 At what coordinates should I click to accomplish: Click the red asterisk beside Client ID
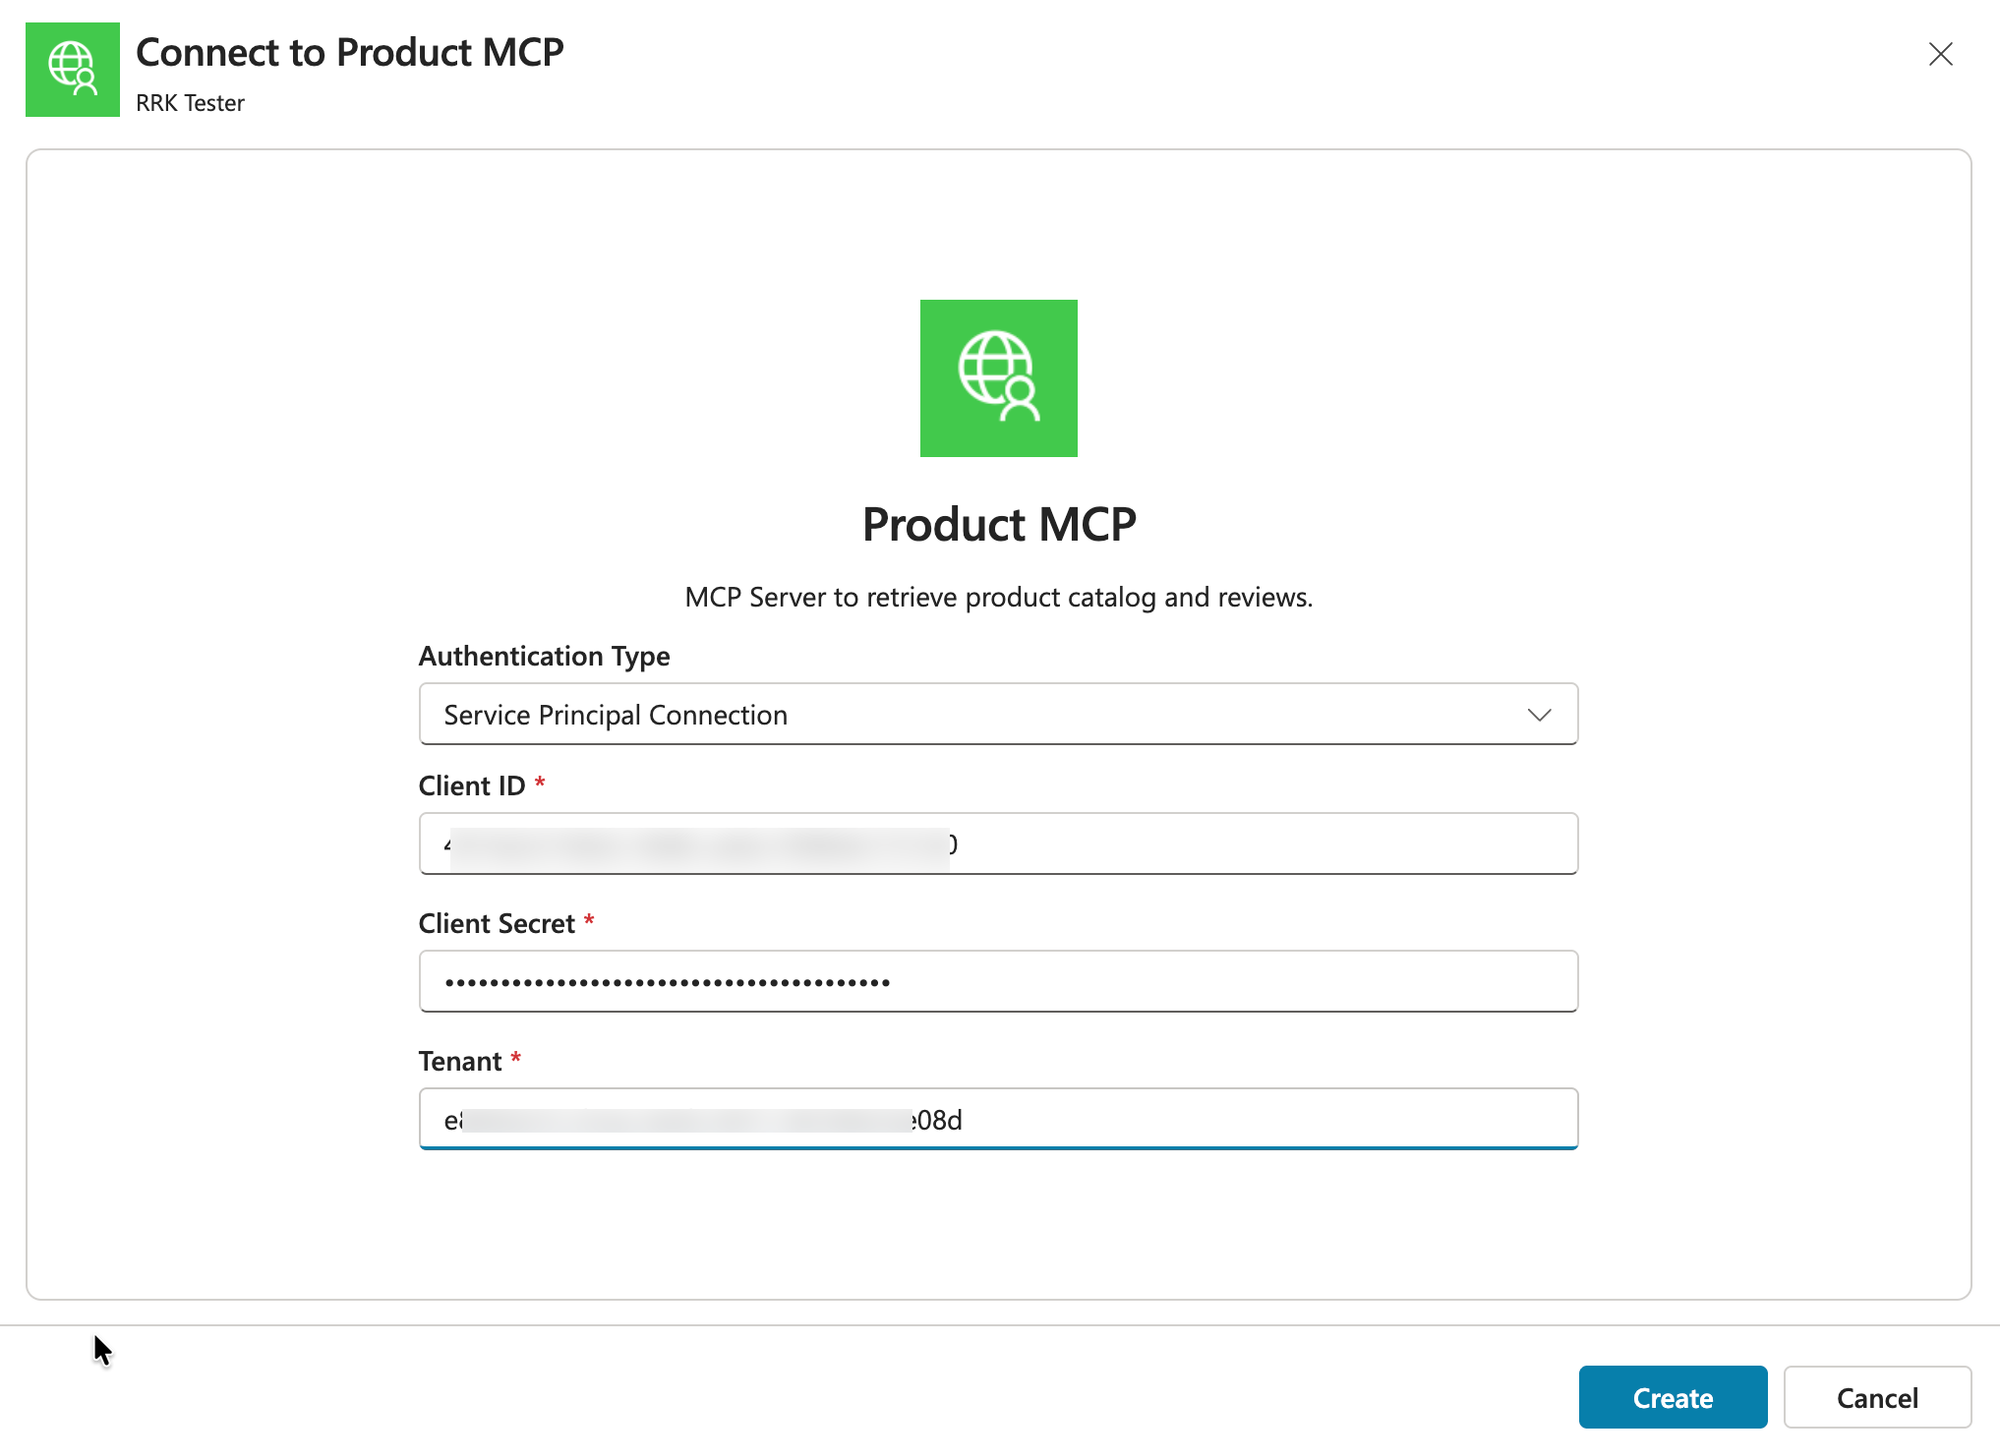click(x=540, y=783)
